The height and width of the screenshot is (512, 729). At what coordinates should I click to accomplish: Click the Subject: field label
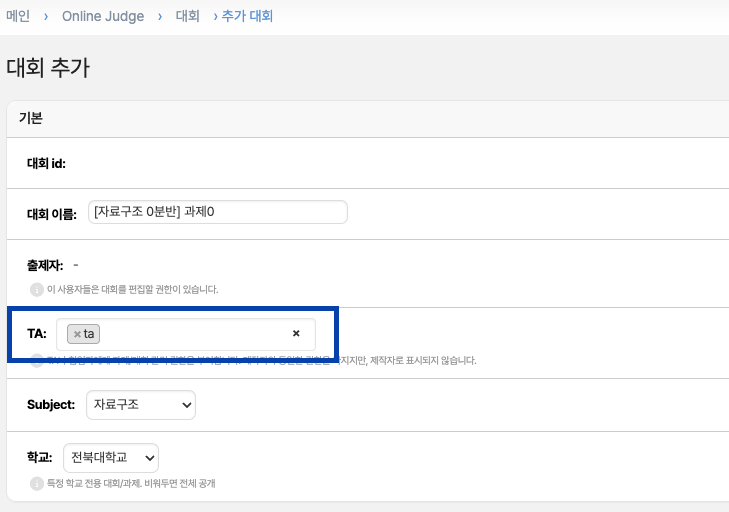click(51, 405)
